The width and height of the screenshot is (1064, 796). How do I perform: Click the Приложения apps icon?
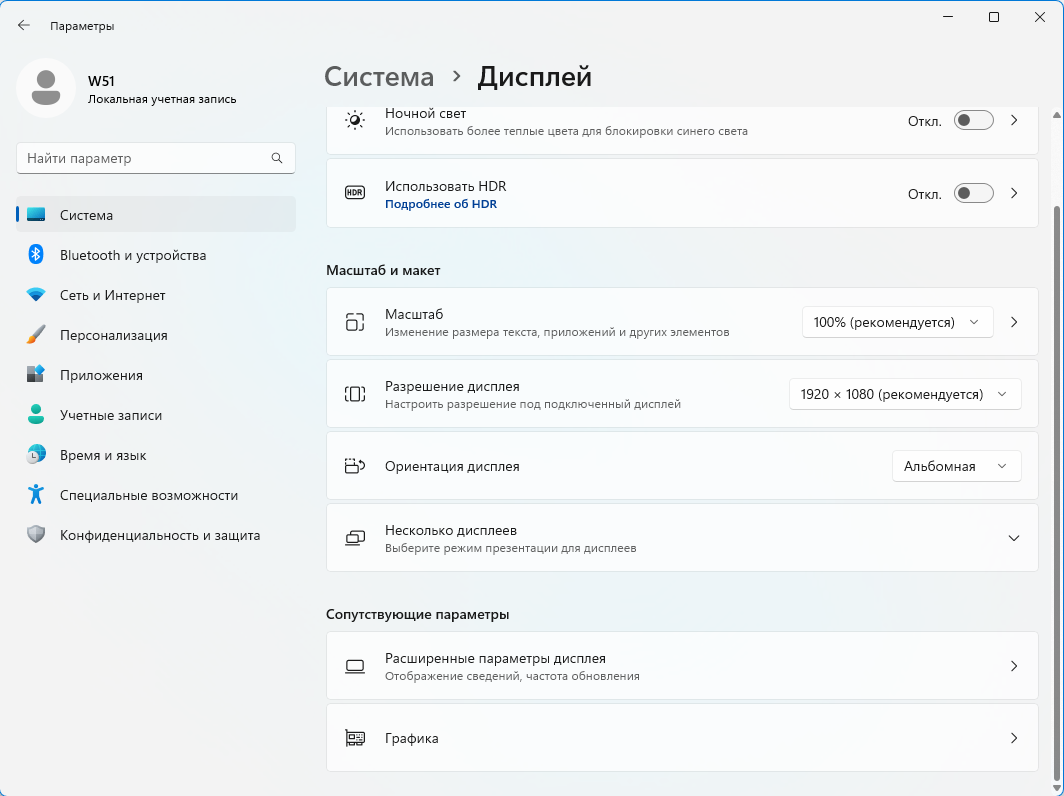[x=36, y=374]
